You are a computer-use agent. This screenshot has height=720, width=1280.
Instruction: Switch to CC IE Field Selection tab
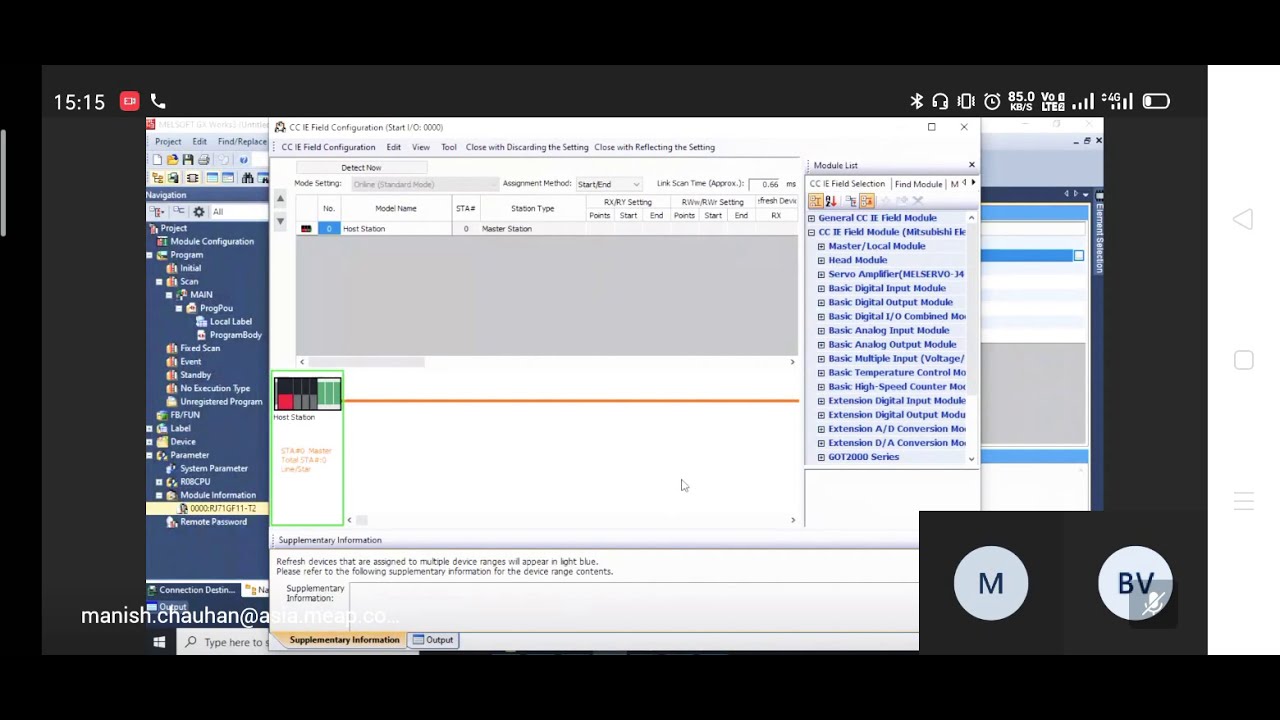pyautogui.click(x=847, y=184)
